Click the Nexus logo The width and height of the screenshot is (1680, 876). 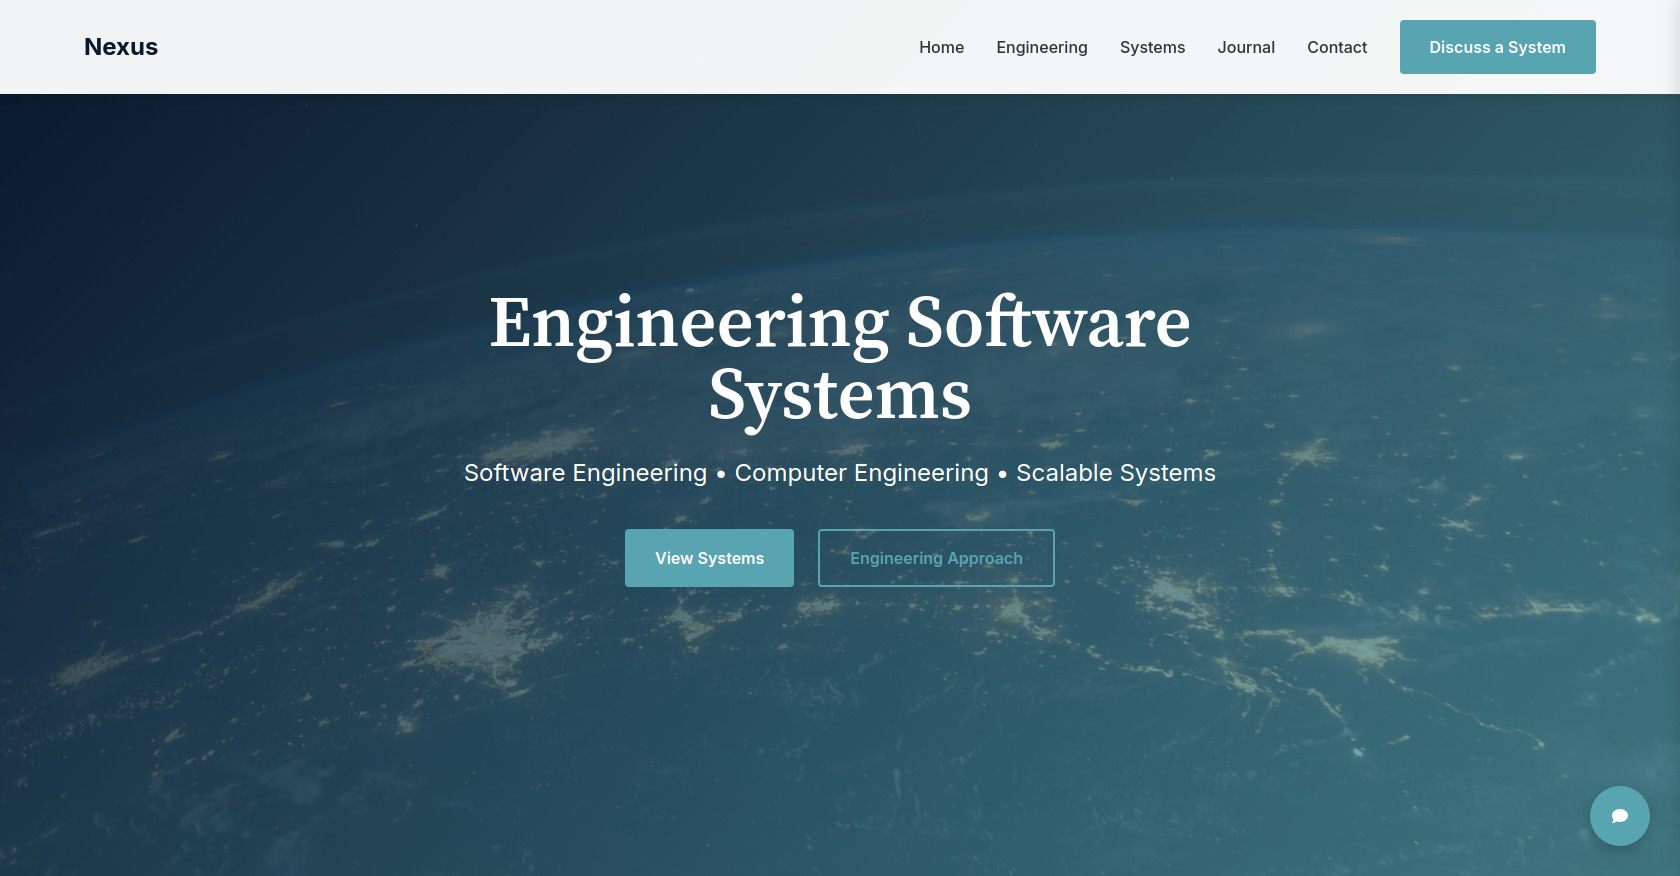coord(121,47)
